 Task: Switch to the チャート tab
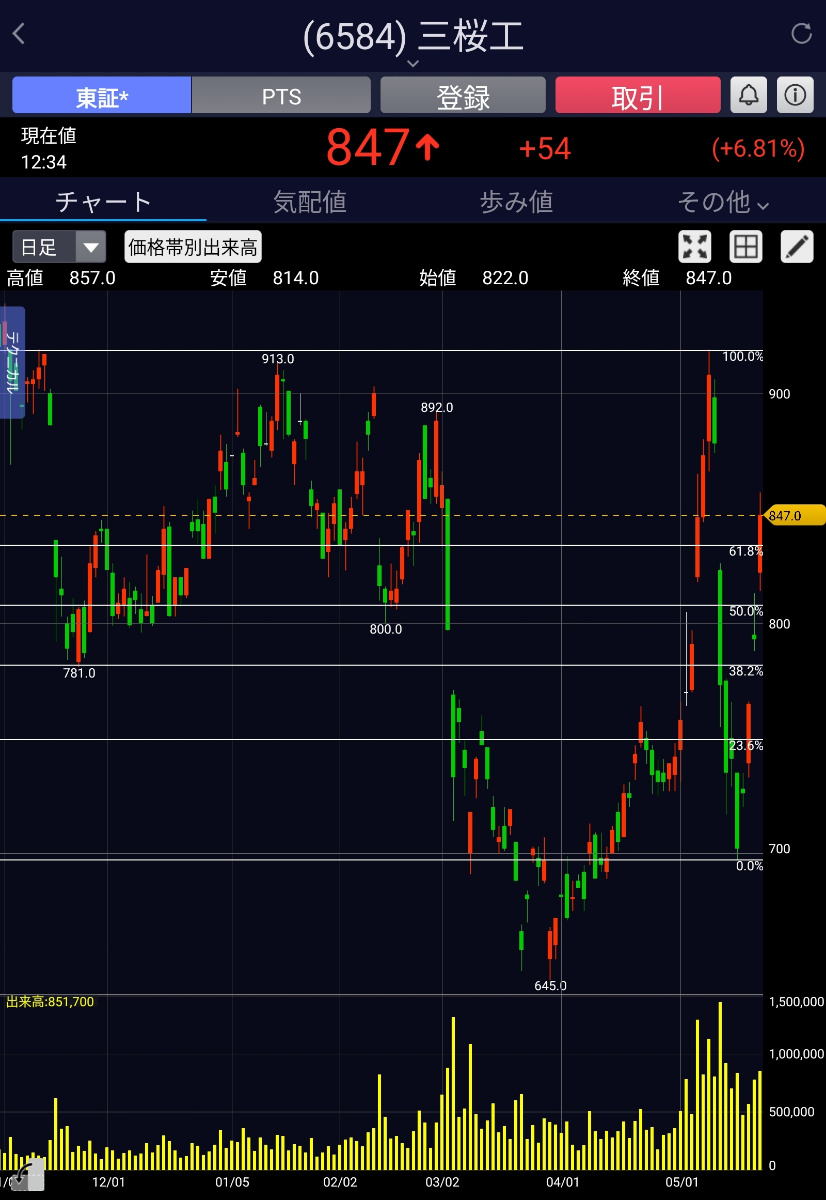click(x=103, y=202)
